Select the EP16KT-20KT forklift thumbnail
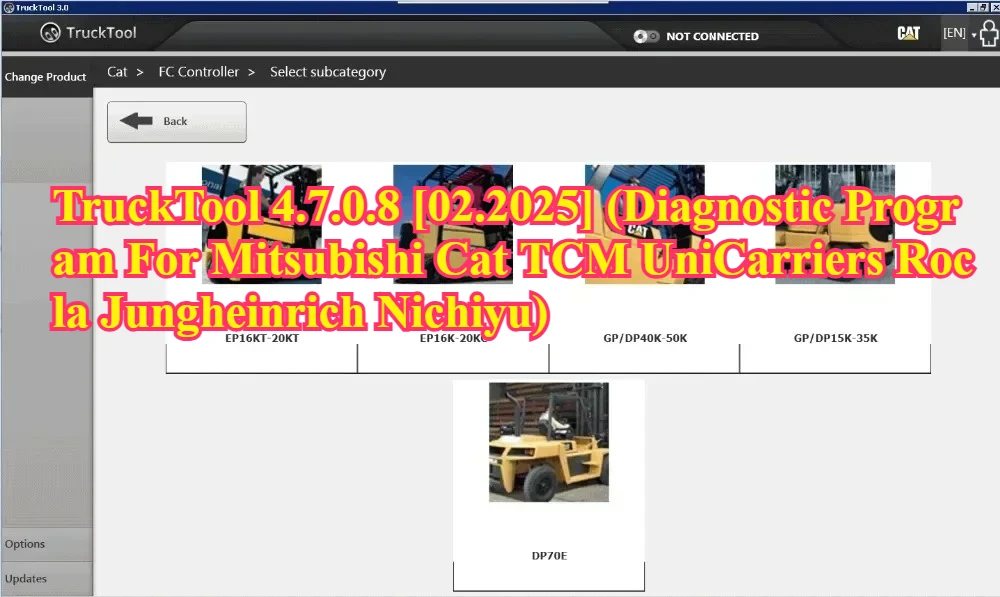The width and height of the screenshot is (1000, 597). (261, 224)
